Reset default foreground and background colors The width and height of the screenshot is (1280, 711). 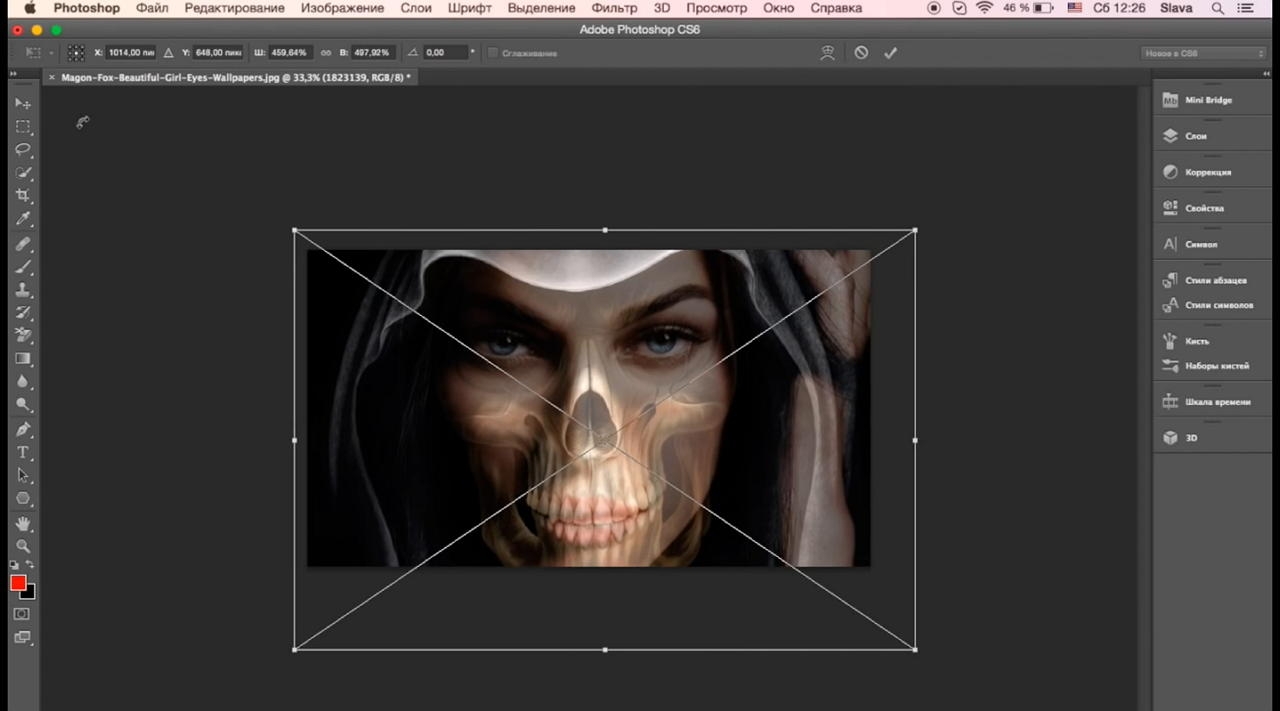tap(14, 566)
